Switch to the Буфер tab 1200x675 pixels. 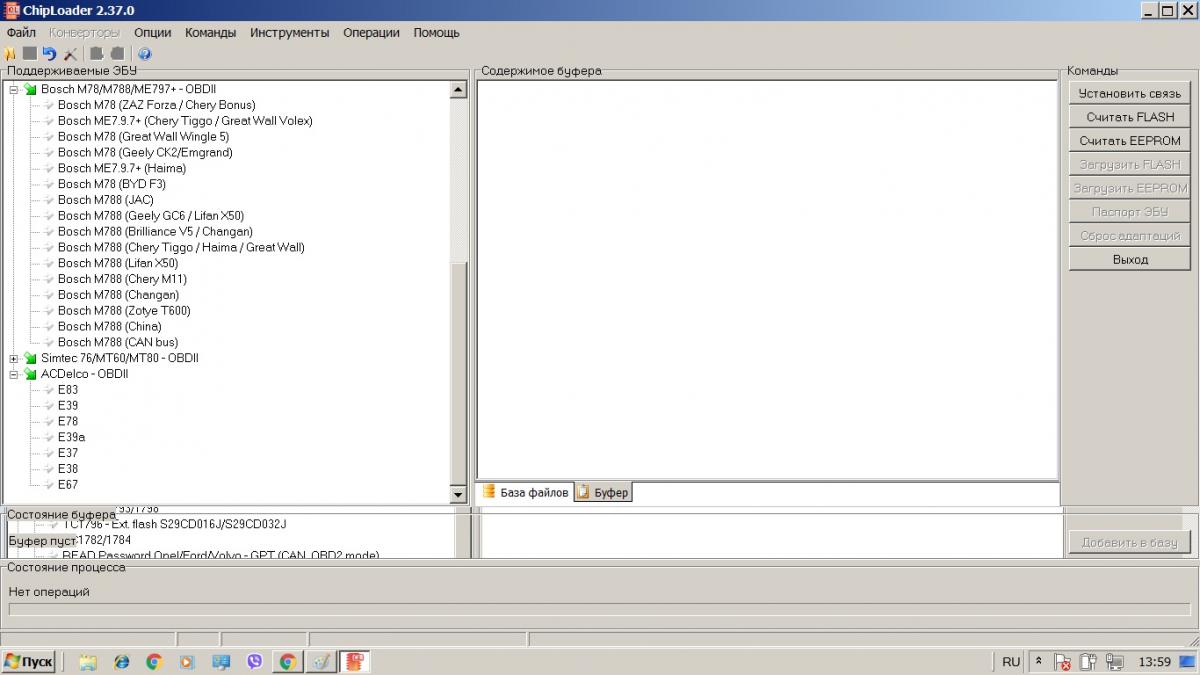pyautogui.click(x=603, y=493)
